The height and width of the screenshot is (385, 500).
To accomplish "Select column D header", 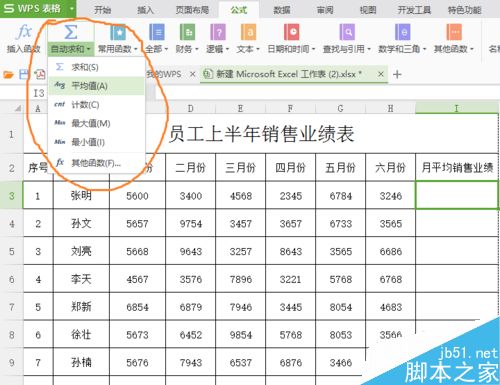I will (x=190, y=108).
